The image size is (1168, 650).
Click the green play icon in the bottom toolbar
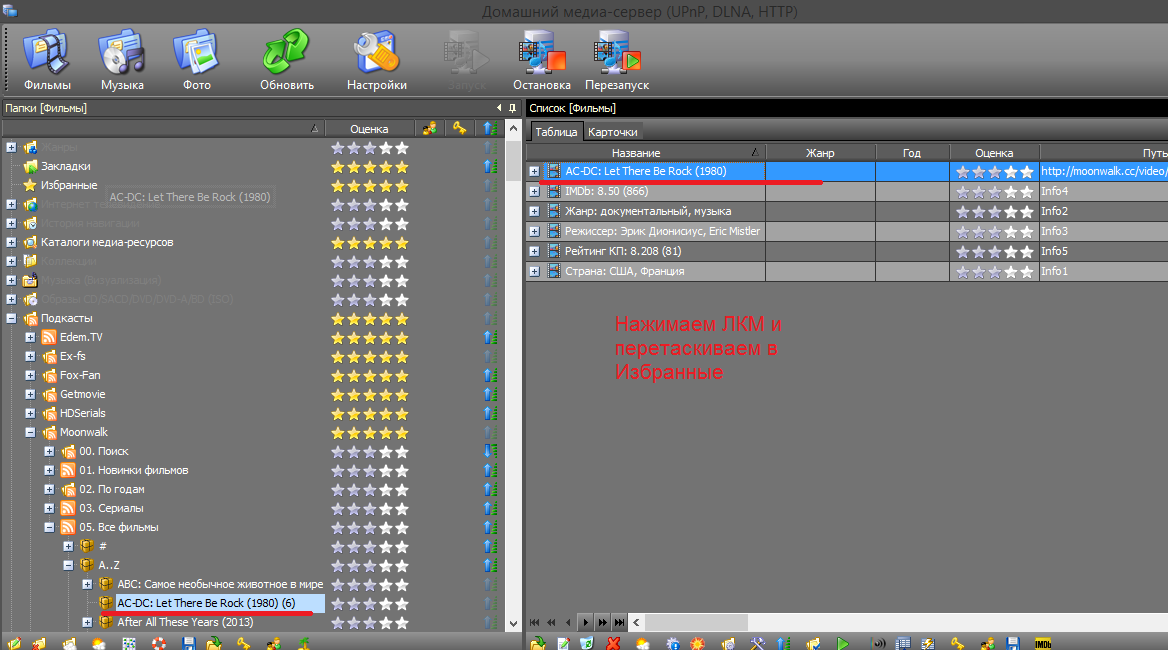[843, 643]
